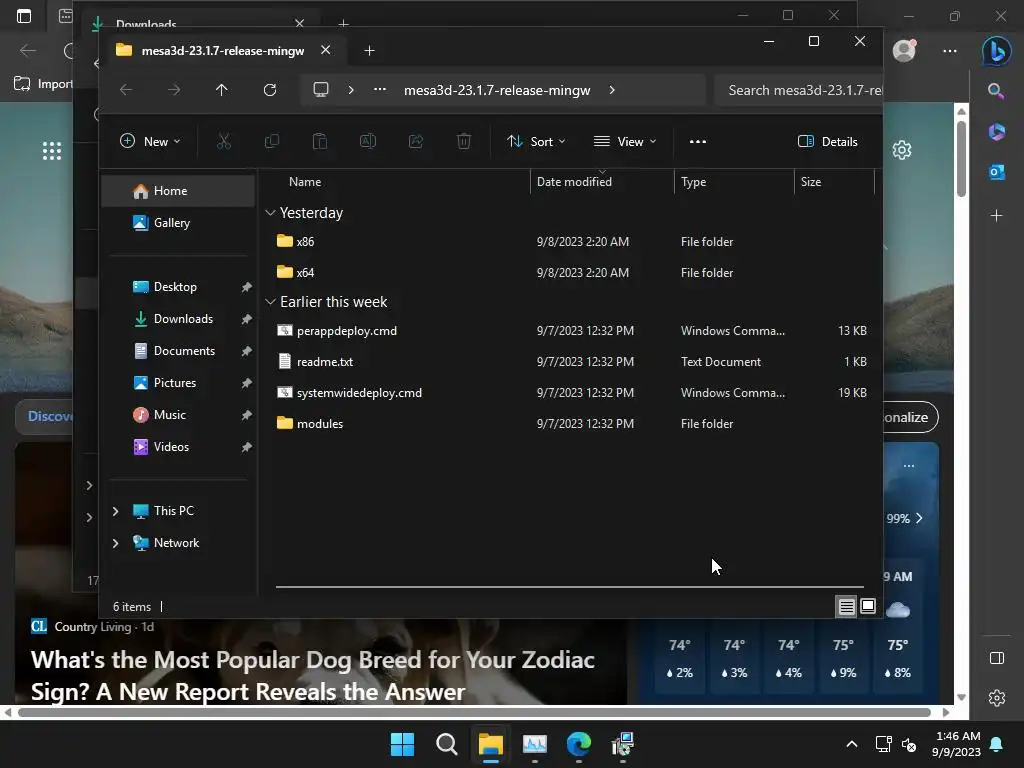Screen dimensions: 1024x768
Task: Unpin Music from Quick access
Action: 246,415
